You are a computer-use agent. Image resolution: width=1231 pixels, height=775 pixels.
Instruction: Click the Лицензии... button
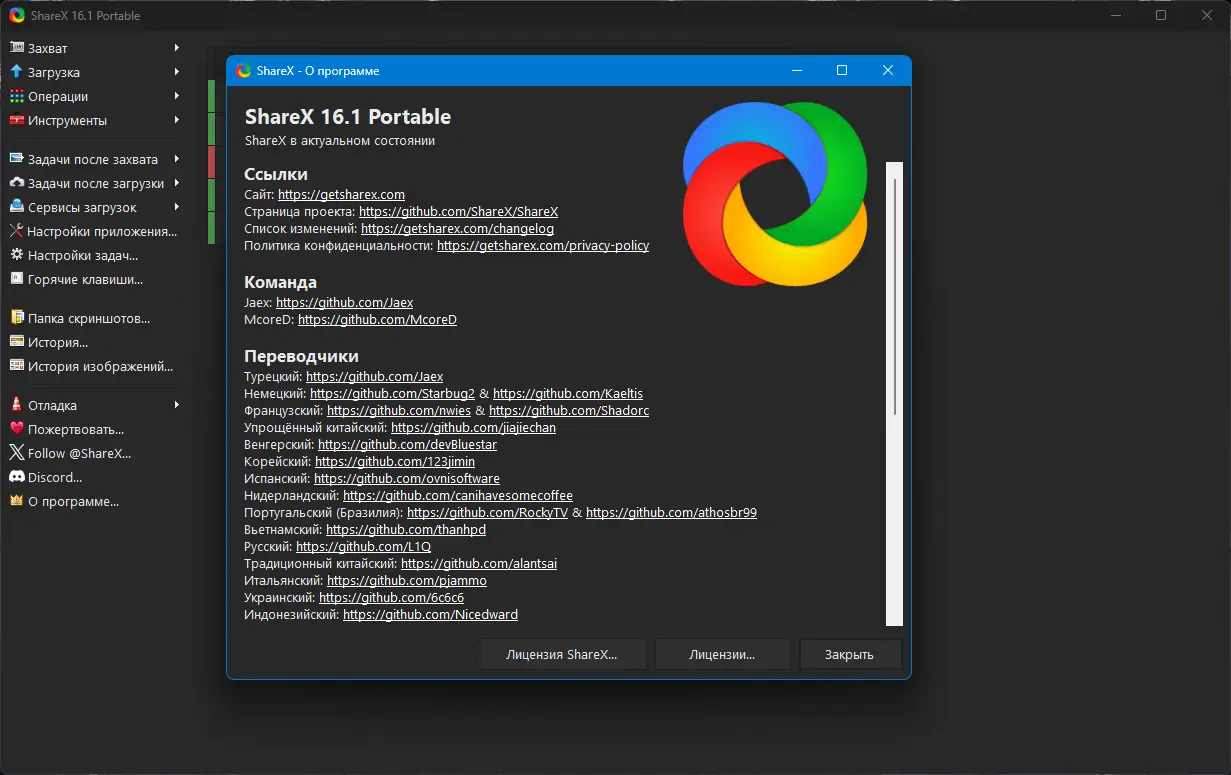(722, 654)
